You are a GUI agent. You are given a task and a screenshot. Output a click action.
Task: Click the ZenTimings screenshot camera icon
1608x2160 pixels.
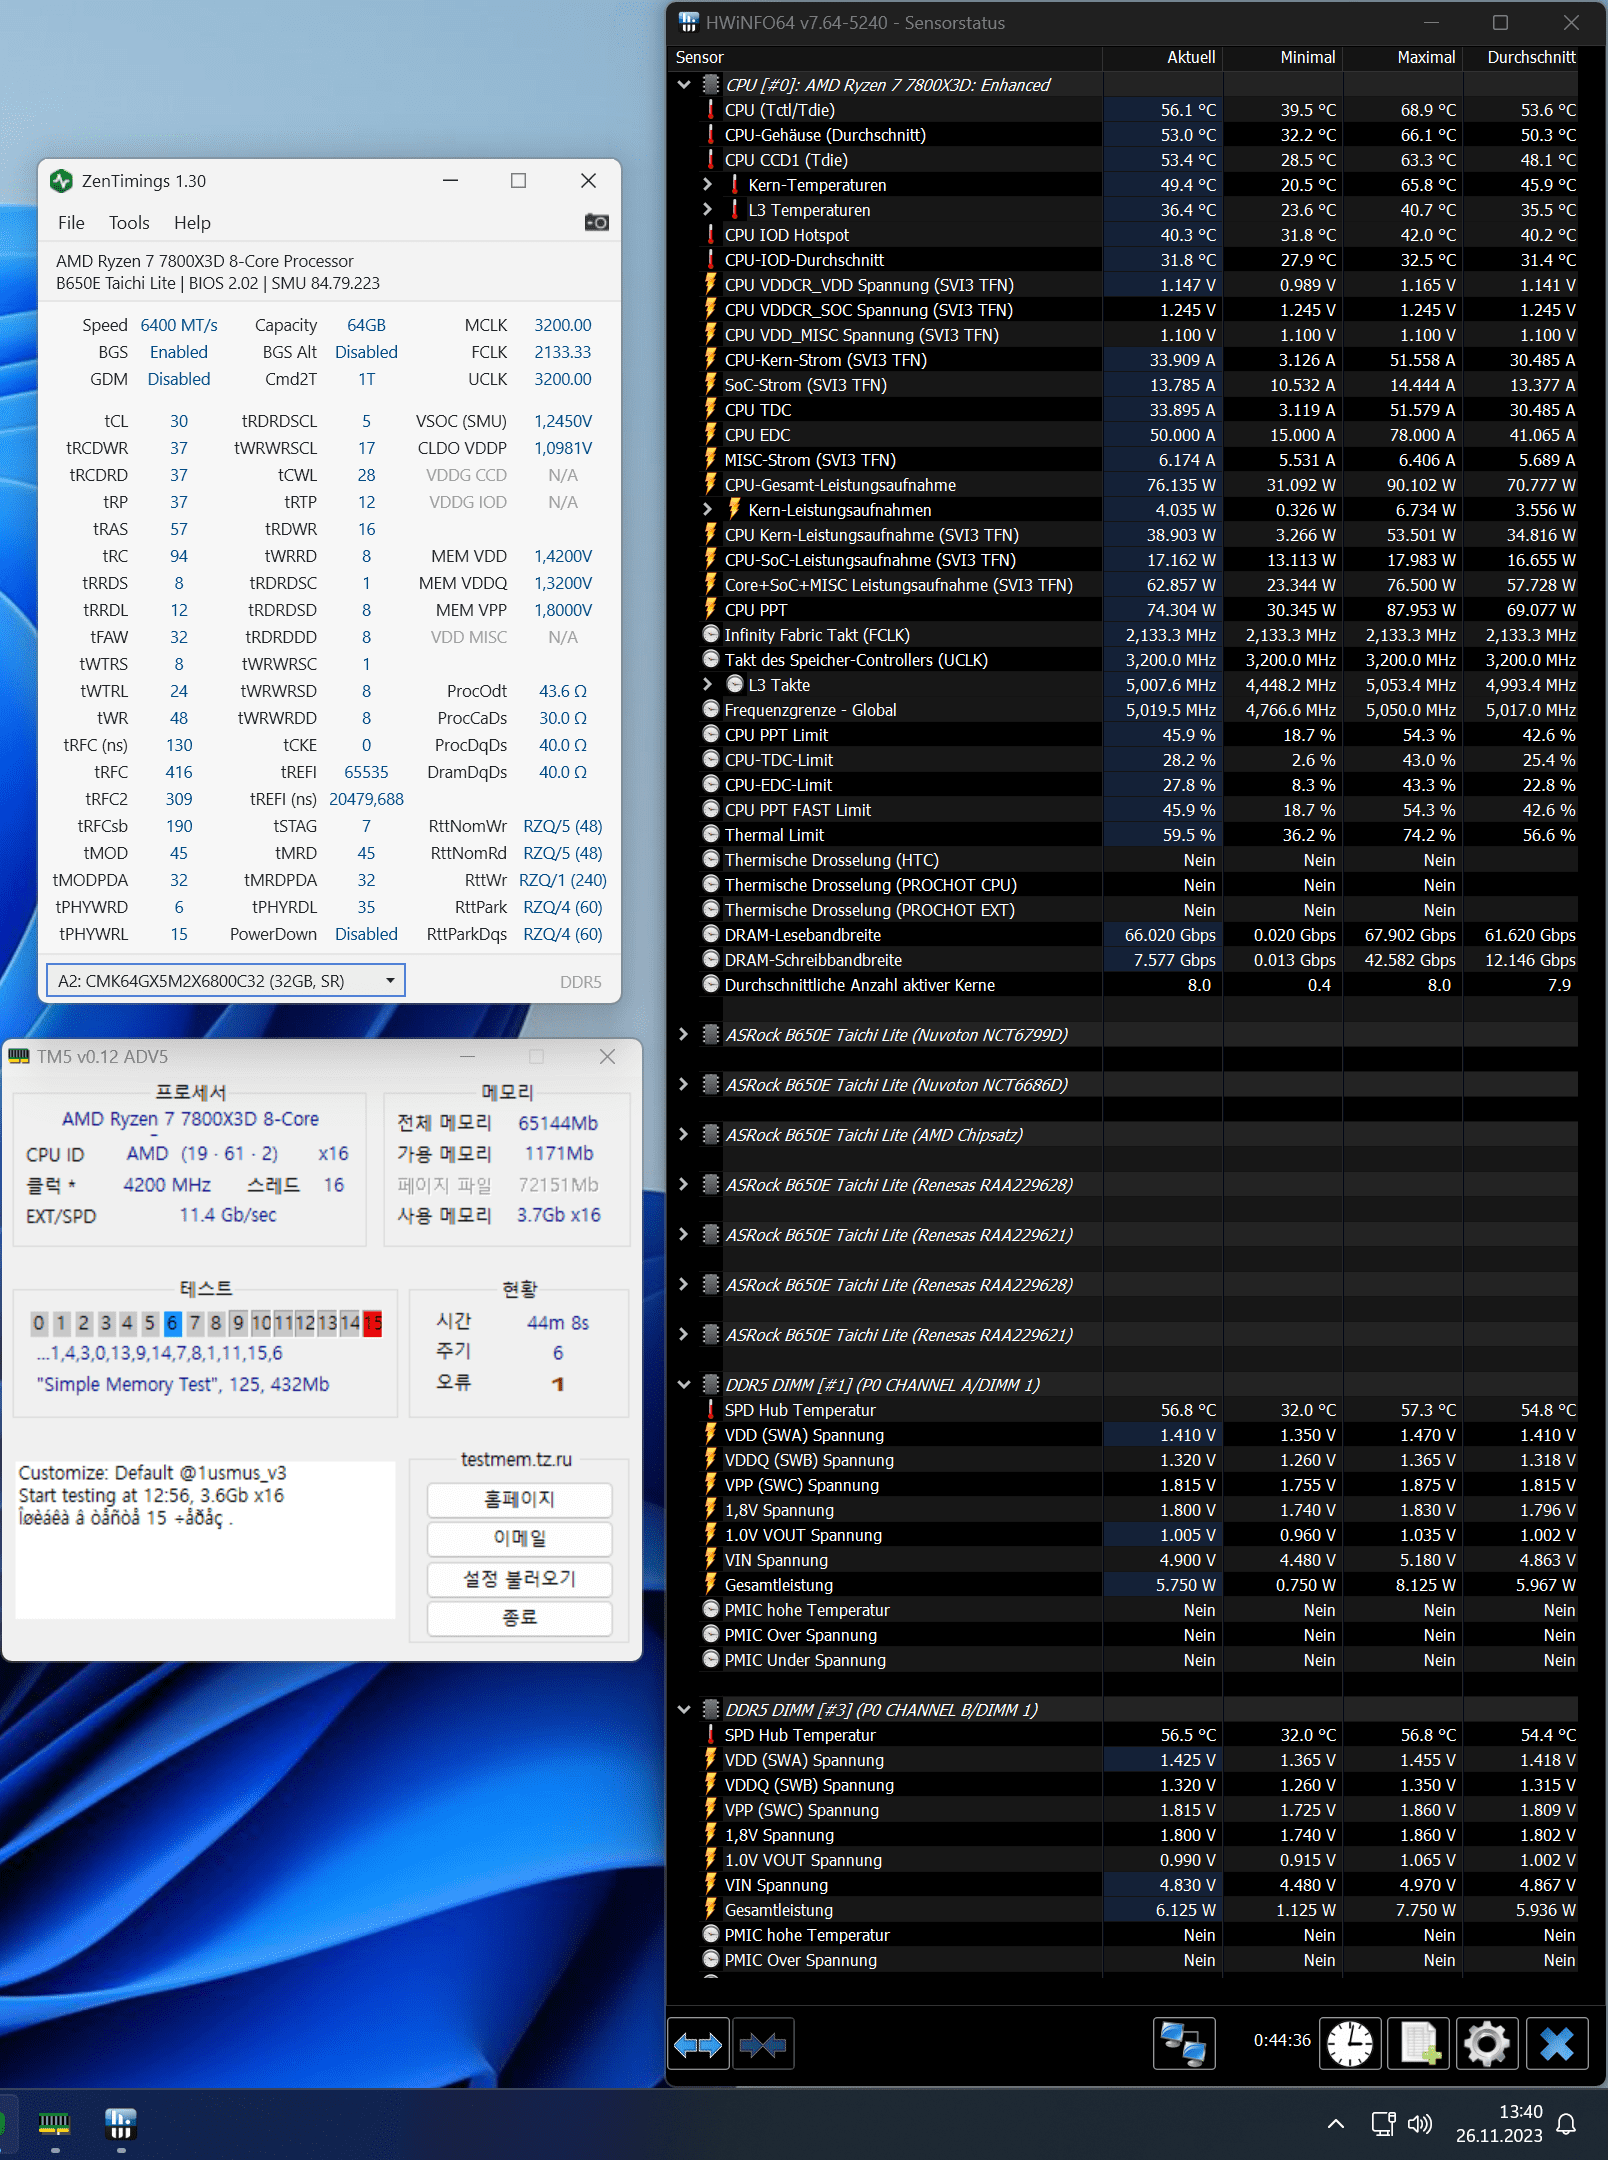[596, 222]
